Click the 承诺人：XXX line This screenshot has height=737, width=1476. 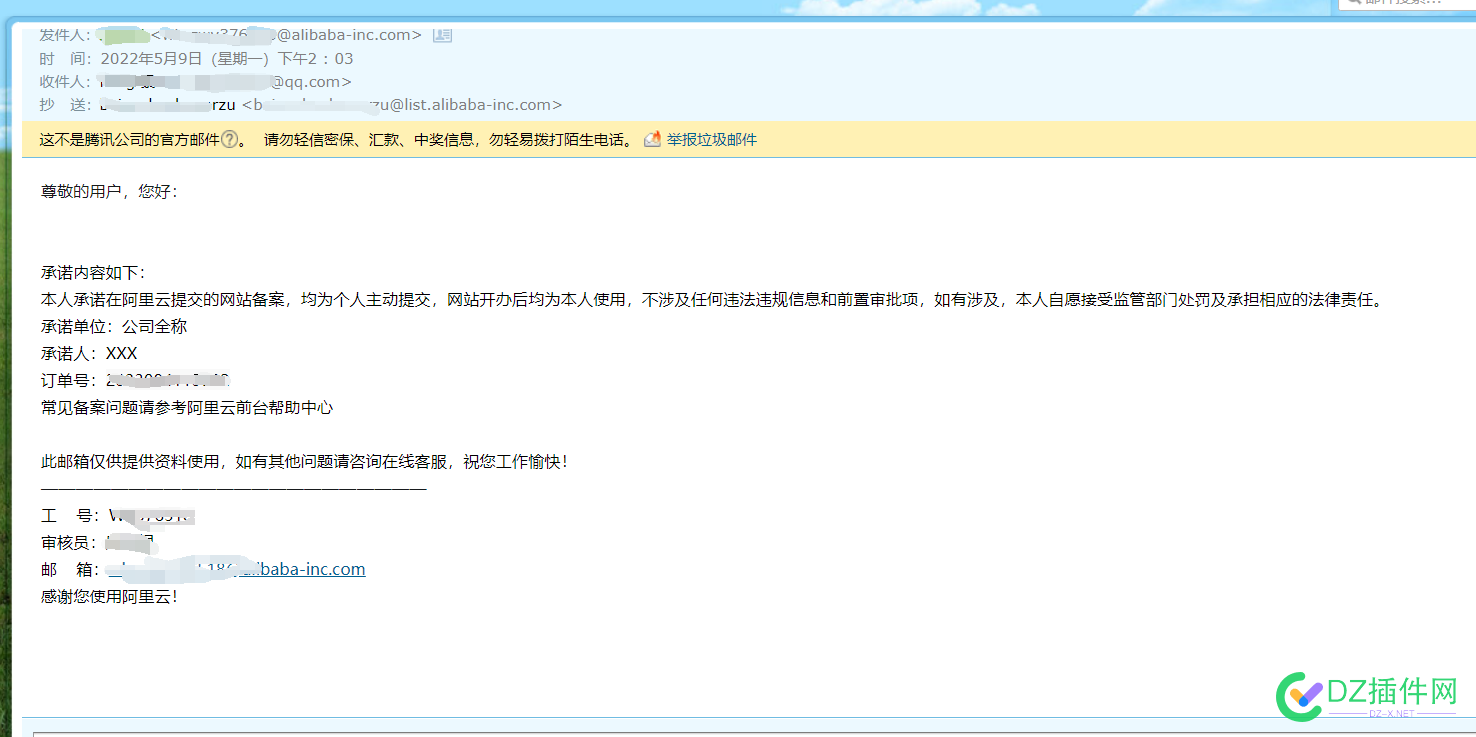coord(89,353)
